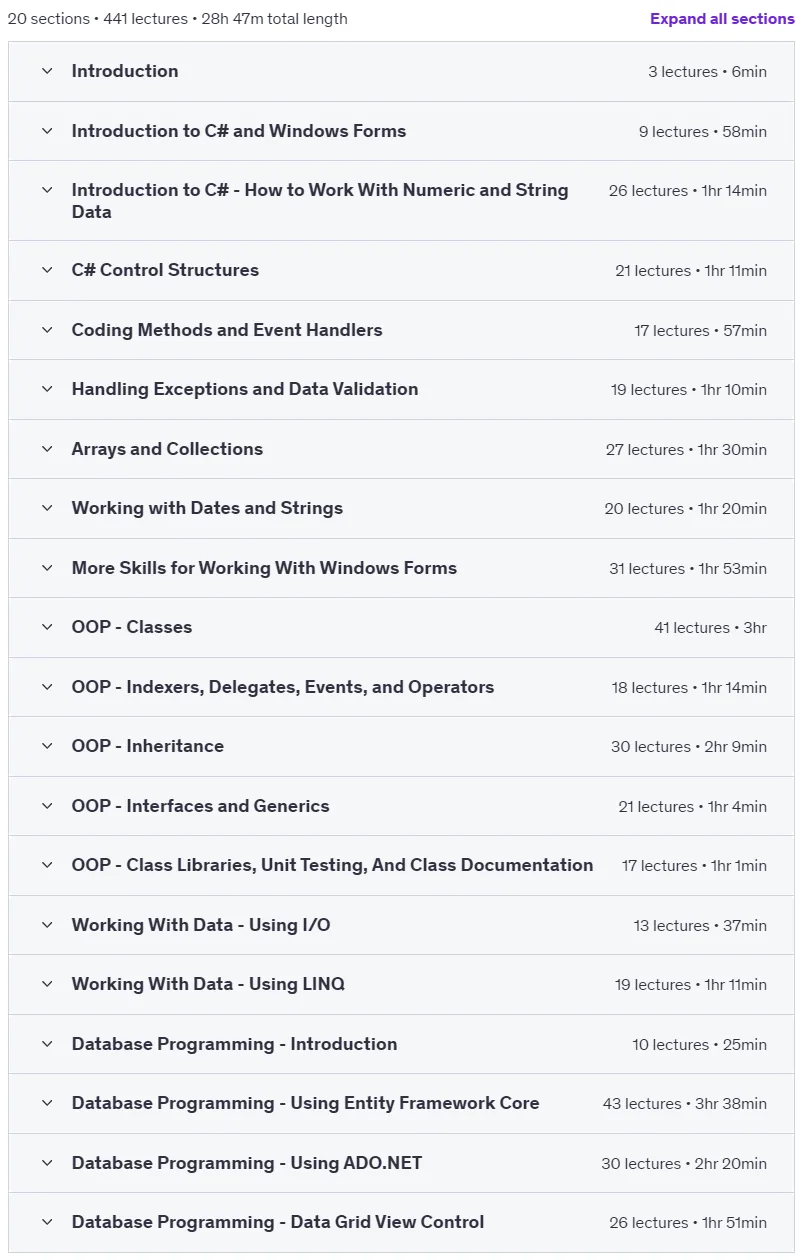Screen dimensions: 804x1260
Task: Click chevron beside Database Programming - Using ADO.NET
Action: (x=46, y=1163)
